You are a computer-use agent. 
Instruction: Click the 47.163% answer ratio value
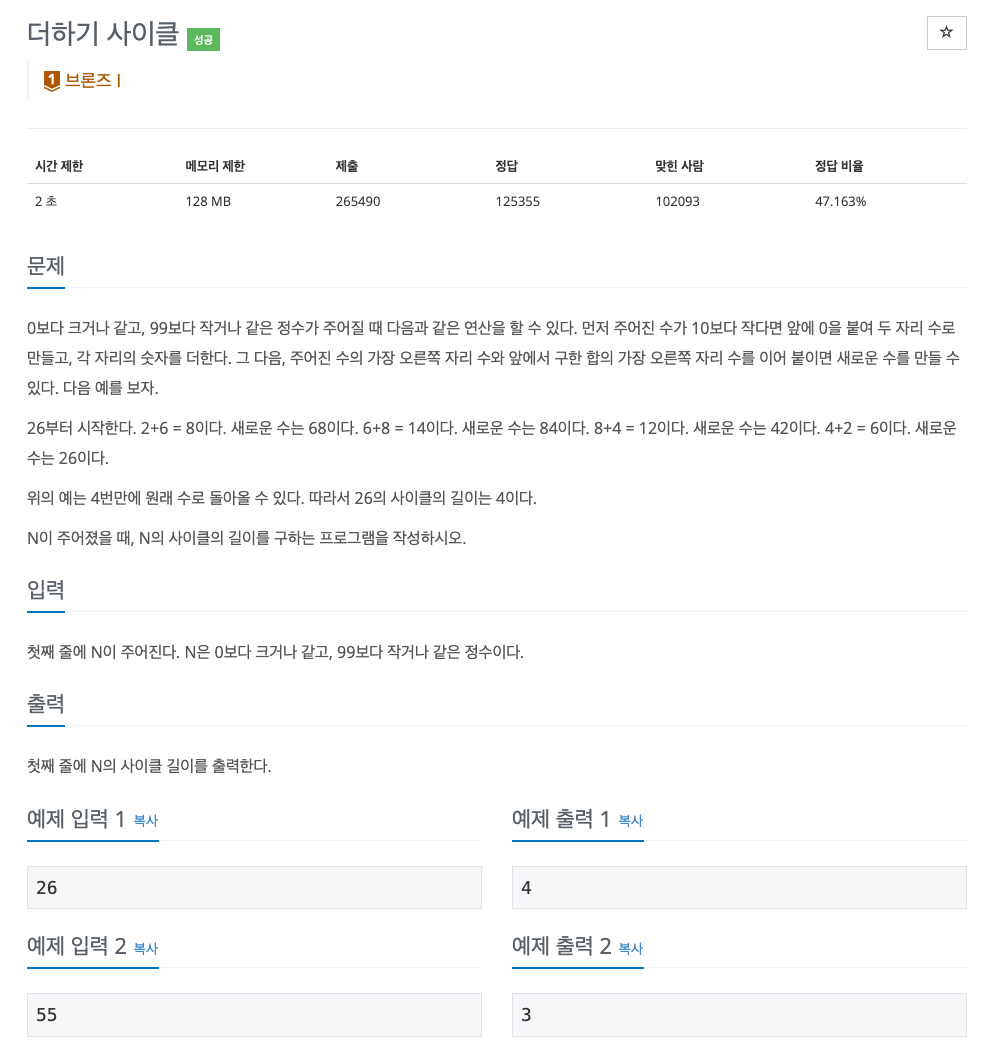point(840,201)
